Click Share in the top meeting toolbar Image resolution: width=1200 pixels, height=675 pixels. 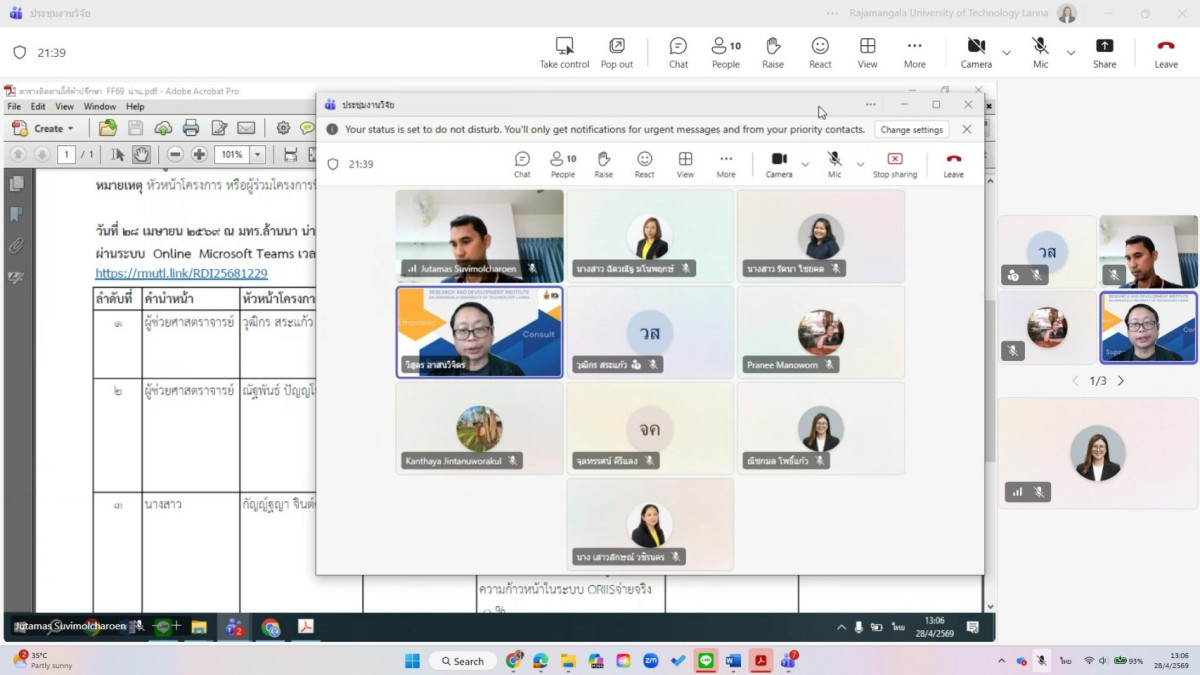[1104, 53]
